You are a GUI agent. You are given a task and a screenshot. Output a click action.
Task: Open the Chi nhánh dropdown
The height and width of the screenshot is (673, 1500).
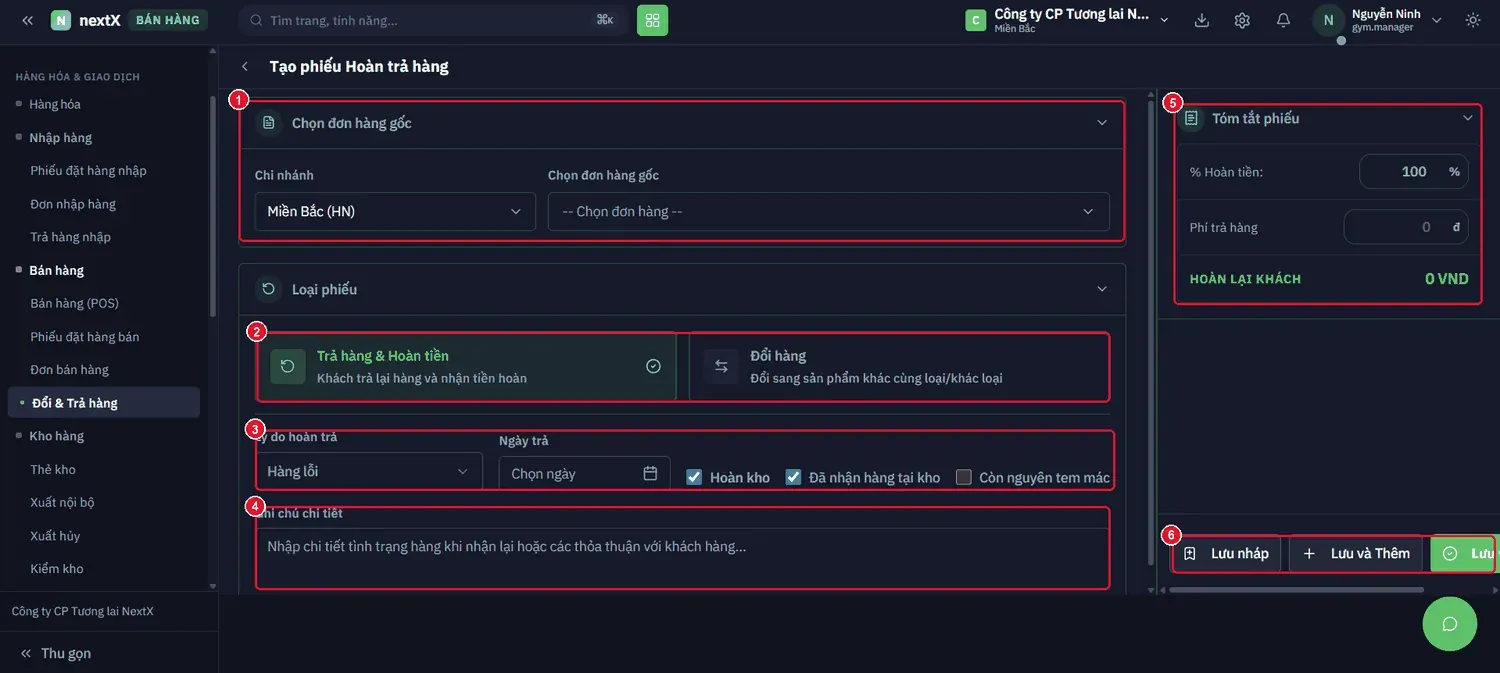point(395,211)
